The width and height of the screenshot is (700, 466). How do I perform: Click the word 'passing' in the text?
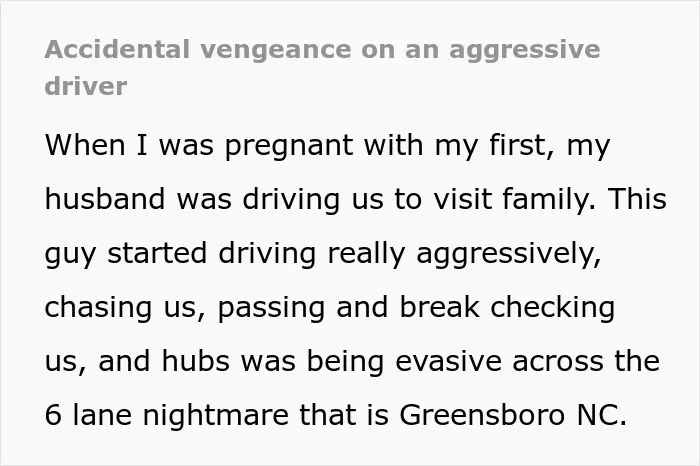pyautogui.click(x=271, y=308)
